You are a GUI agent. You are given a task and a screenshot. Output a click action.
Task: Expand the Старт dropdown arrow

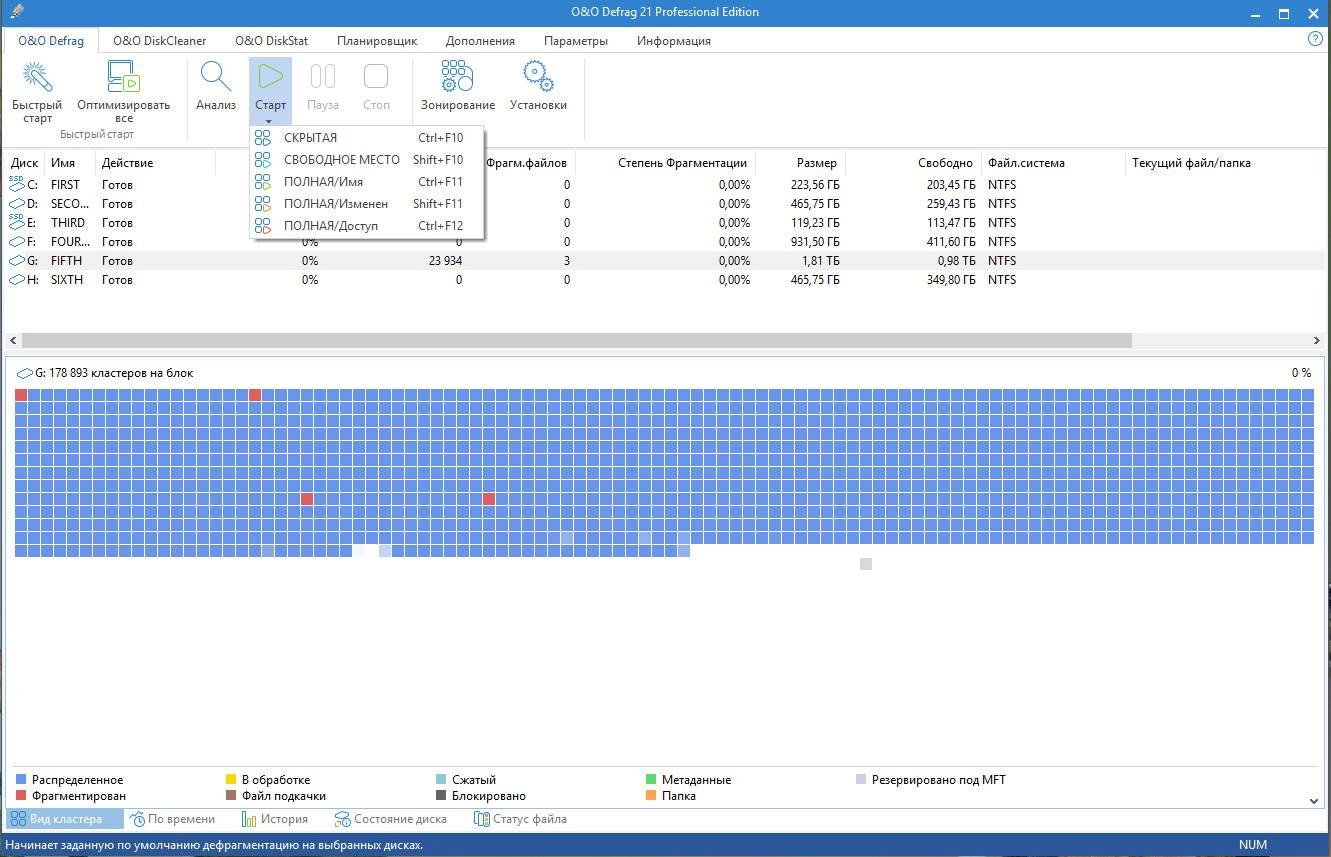270,120
